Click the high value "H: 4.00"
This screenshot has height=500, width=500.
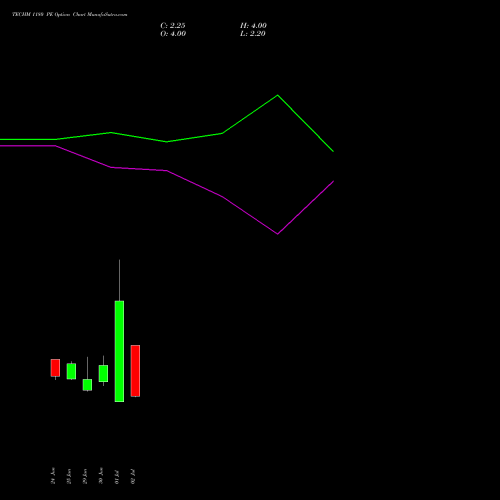tap(253, 26)
